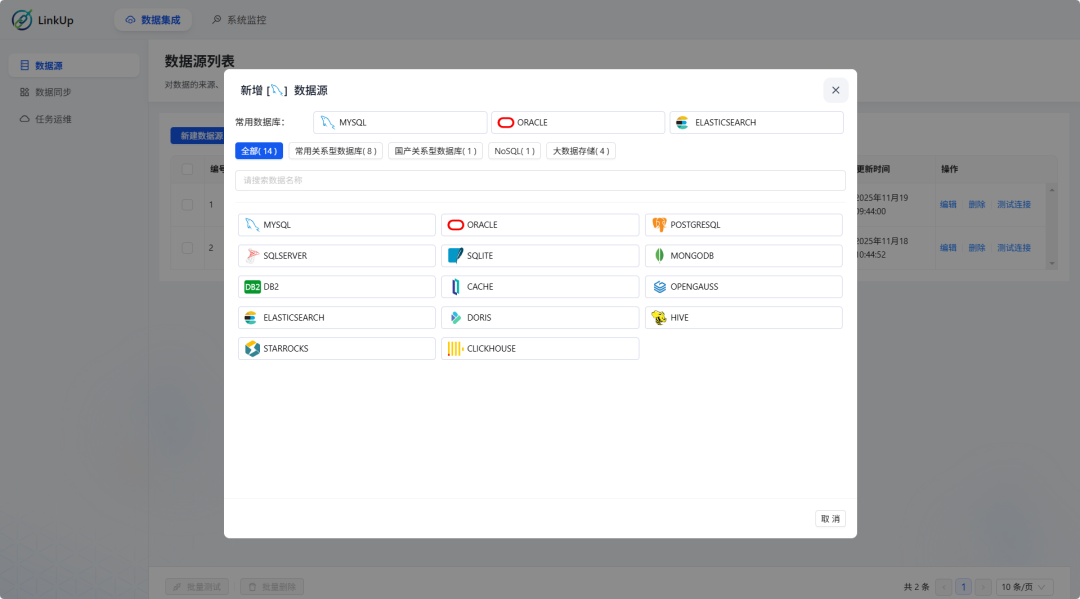Click the 数据源 sidebar list icon
Viewport: 1080px width, 599px height.
tap(25, 65)
